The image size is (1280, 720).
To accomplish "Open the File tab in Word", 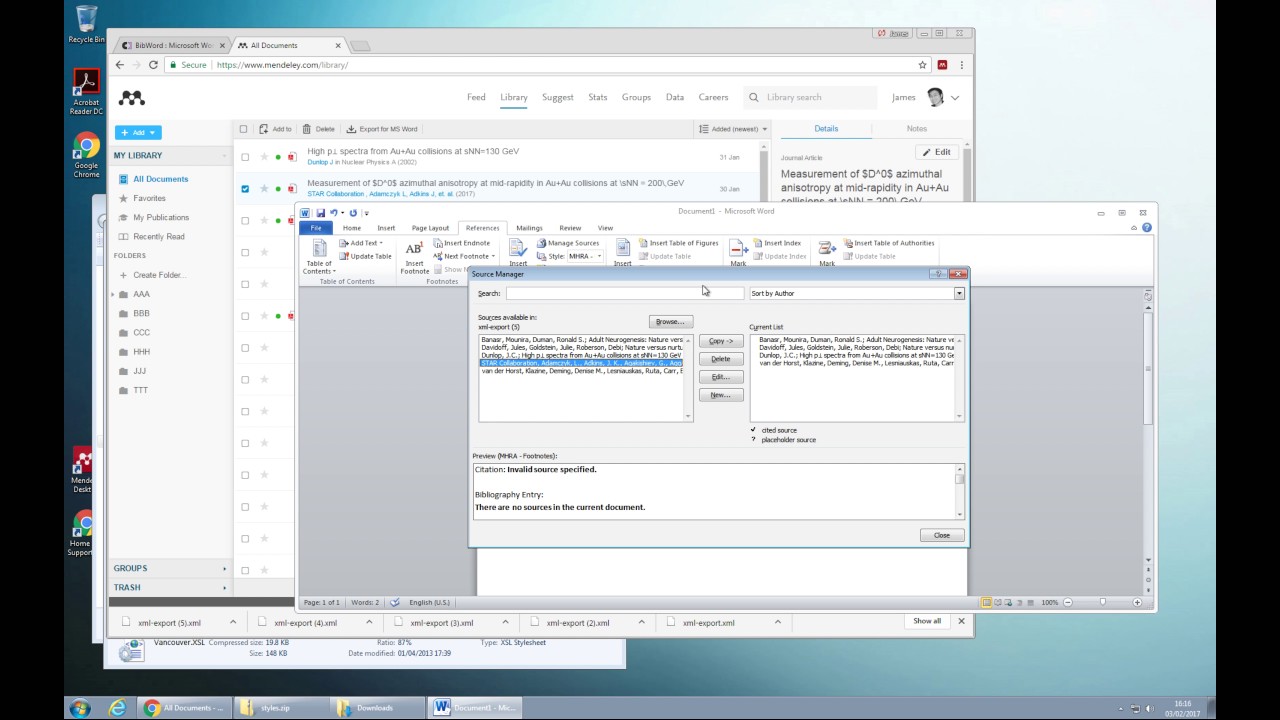I will [316, 228].
